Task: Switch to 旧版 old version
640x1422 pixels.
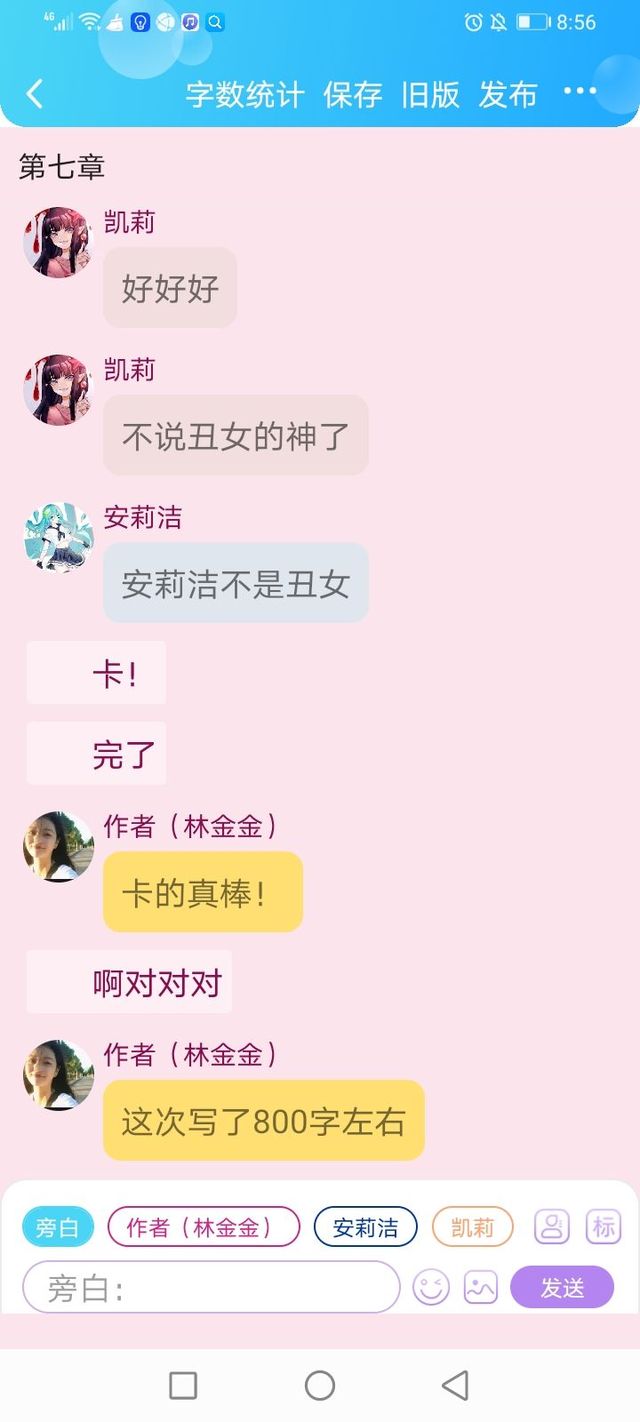Action: tap(431, 94)
